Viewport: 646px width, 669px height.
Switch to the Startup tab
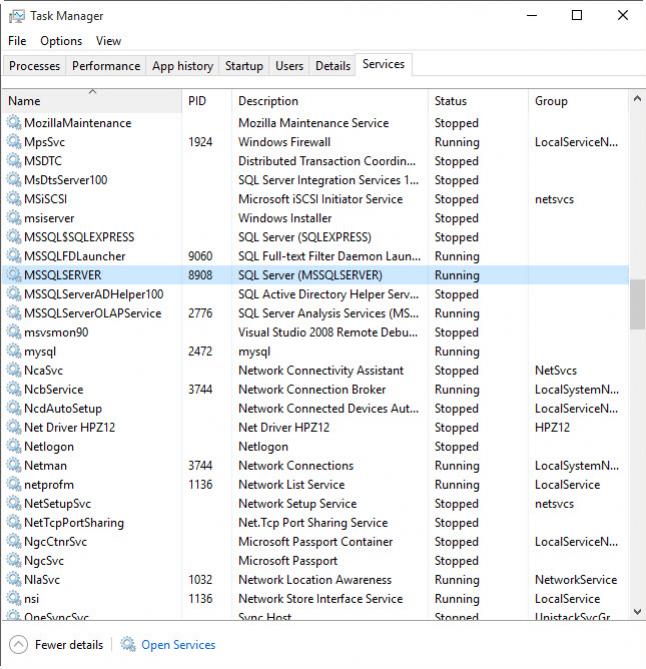[244, 66]
